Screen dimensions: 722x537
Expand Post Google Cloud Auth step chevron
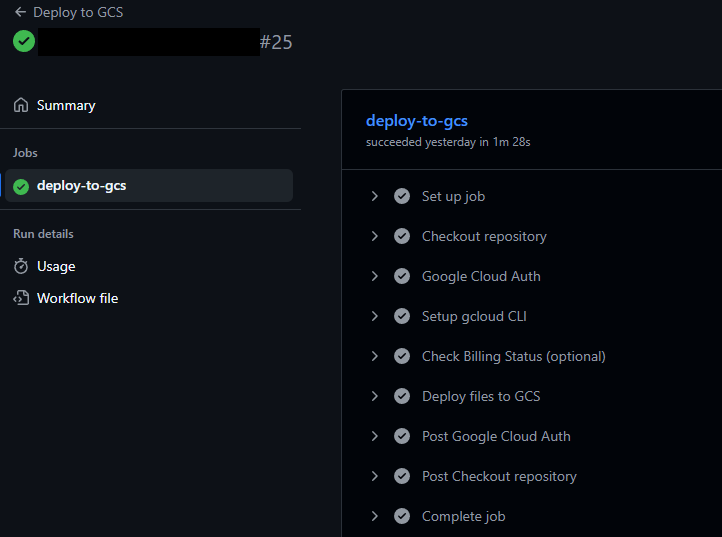pyautogui.click(x=375, y=436)
